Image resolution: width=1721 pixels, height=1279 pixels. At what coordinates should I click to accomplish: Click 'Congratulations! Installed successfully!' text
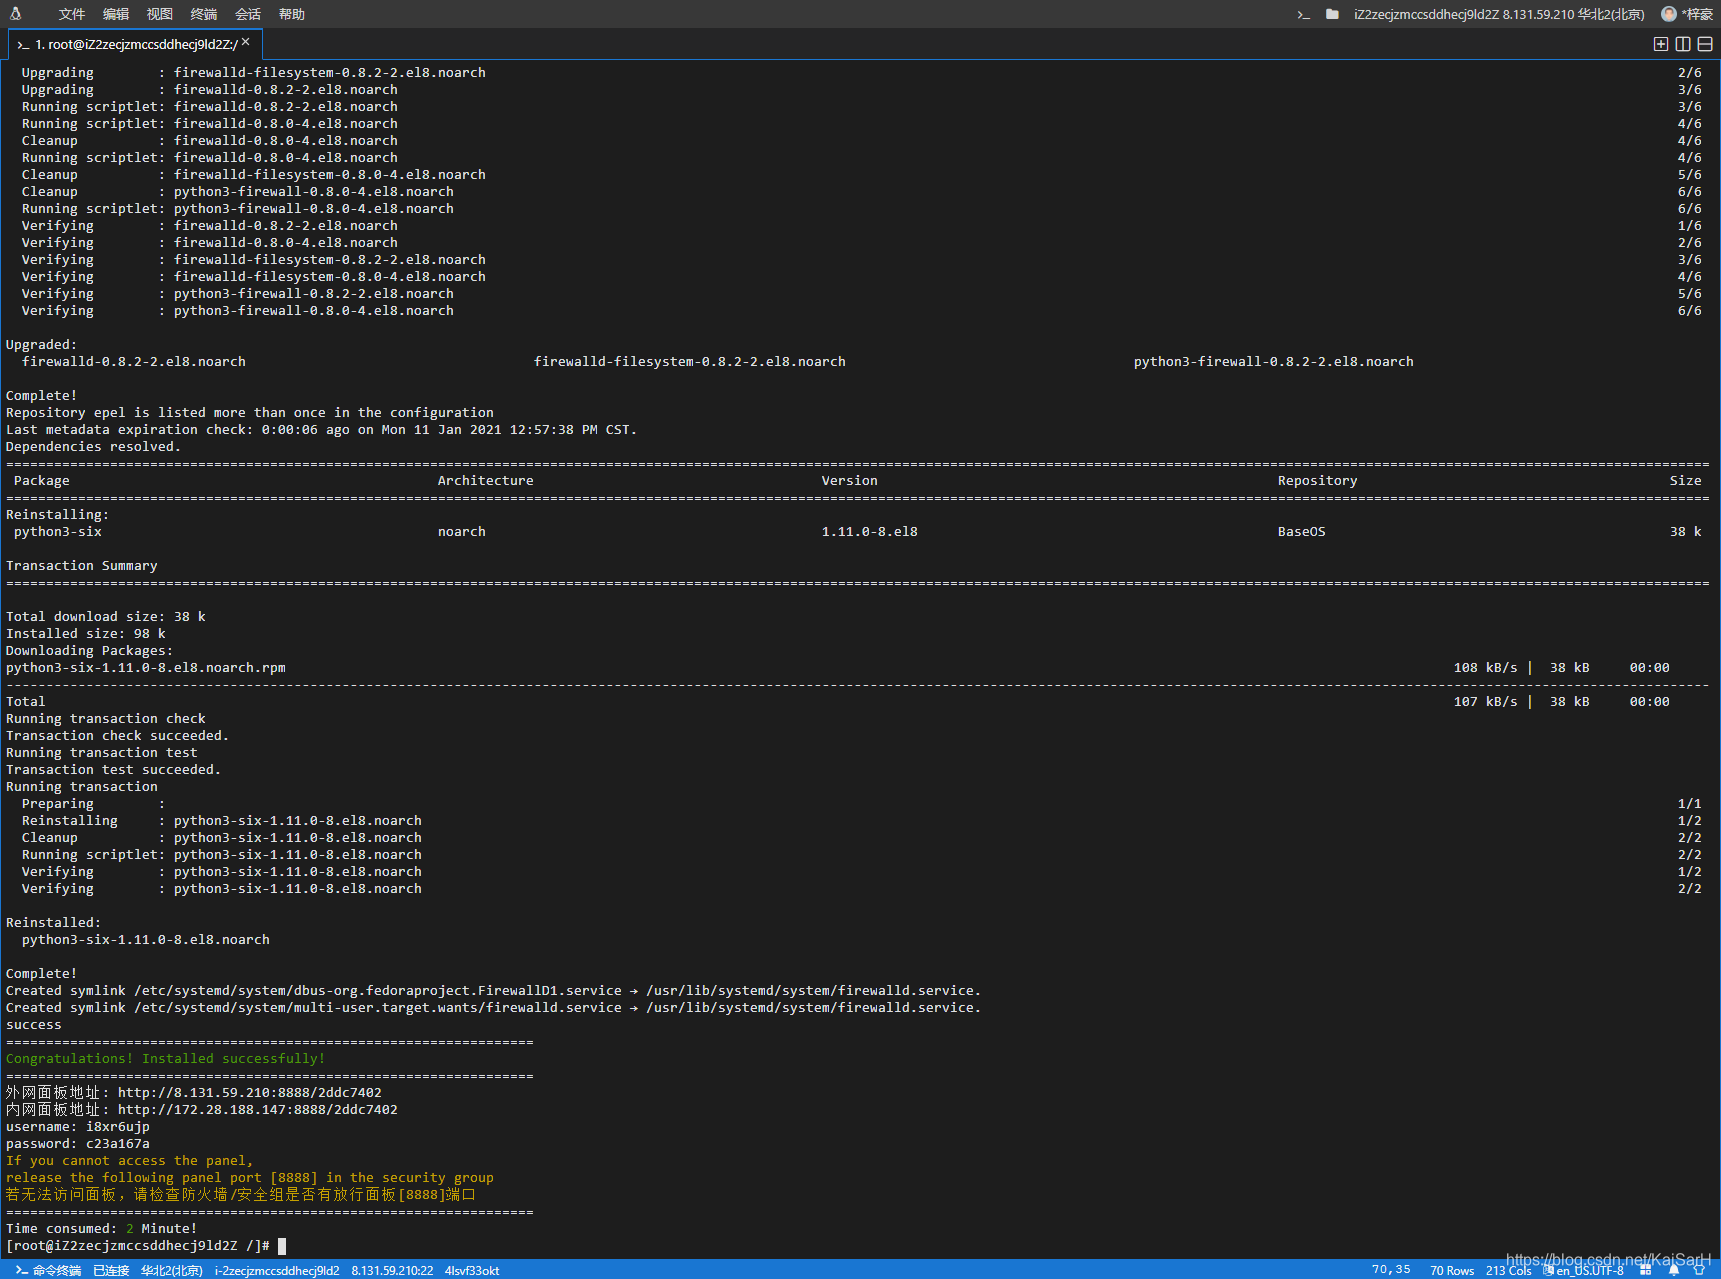tap(166, 1059)
